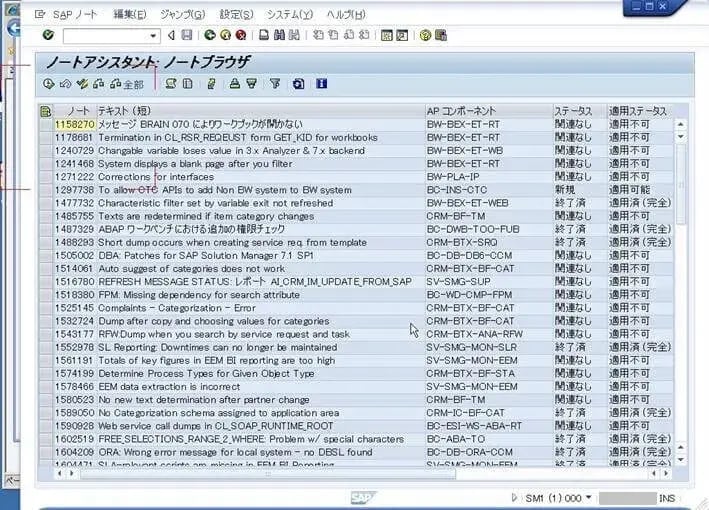Open the SM1 (1) 000 system dropdown in the status bar
The width and height of the screenshot is (709, 510).
click(x=589, y=497)
